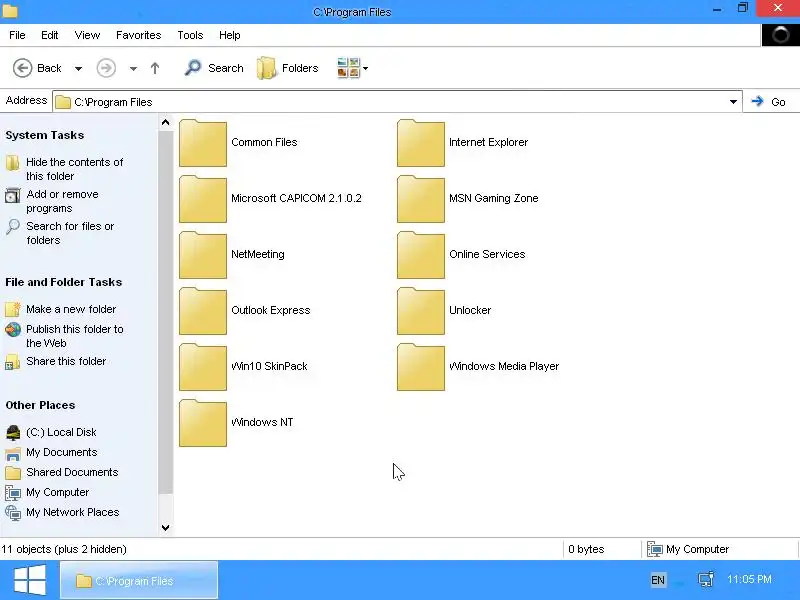Click the Views icon in toolbar

[x=348, y=68]
